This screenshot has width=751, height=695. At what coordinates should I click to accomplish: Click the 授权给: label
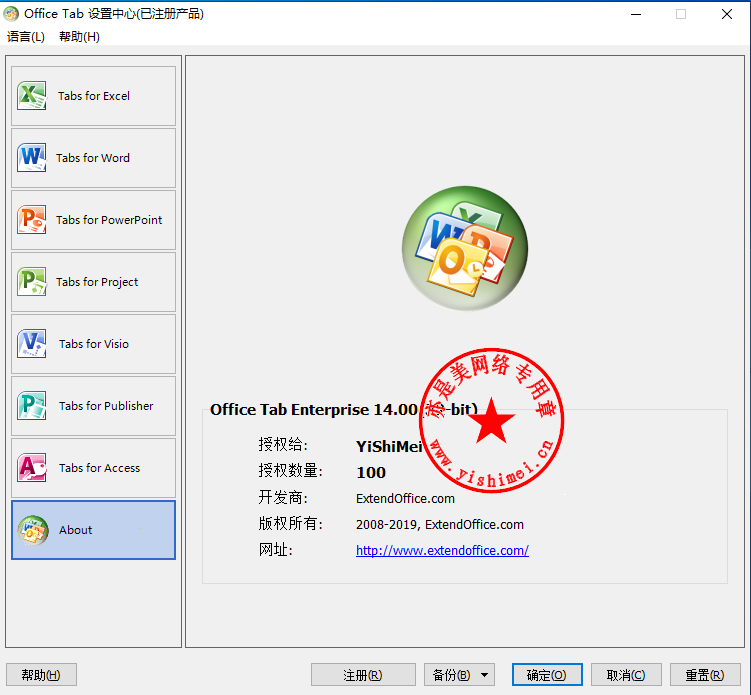pos(283,444)
